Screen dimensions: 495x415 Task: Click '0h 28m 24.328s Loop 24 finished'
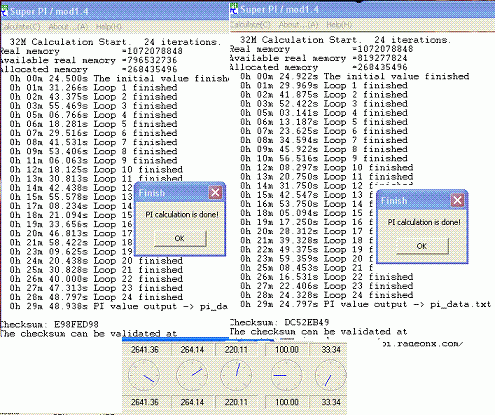point(327,295)
